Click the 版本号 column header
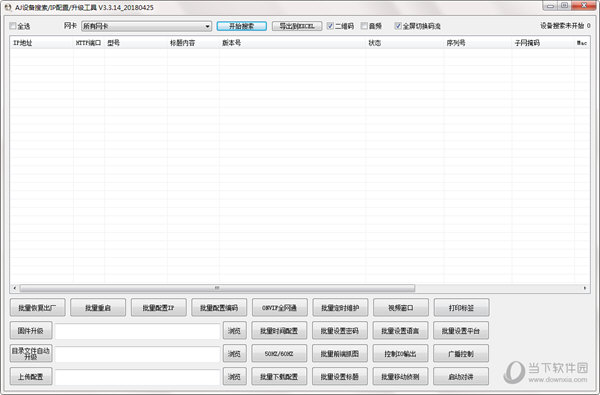 point(292,43)
